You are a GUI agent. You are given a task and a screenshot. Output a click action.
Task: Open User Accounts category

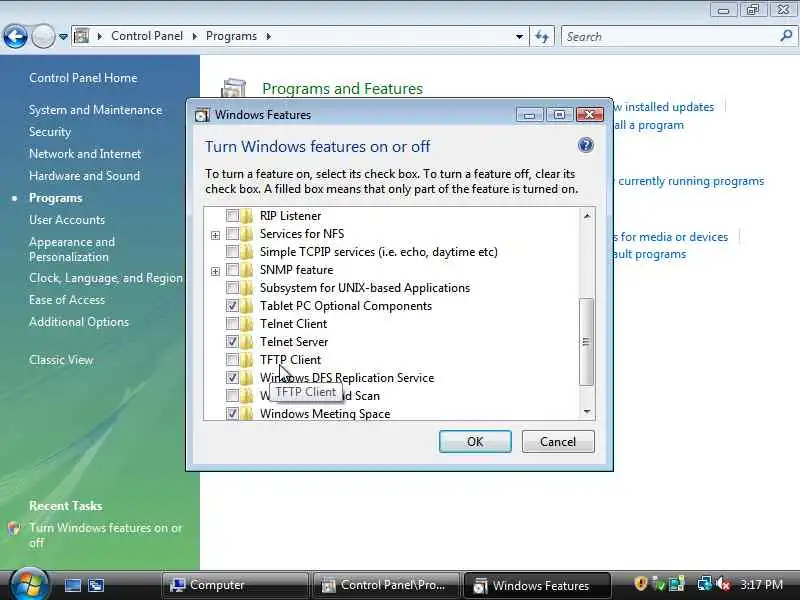pyautogui.click(x=67, y=220)
